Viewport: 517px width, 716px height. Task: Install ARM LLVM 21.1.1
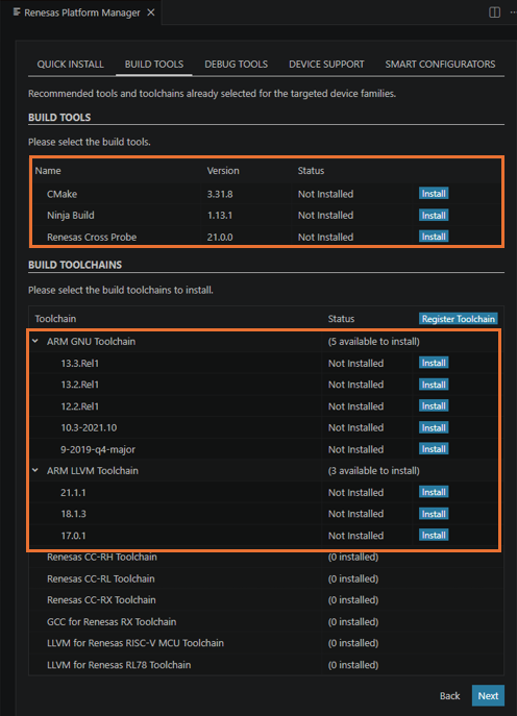tap(433, 492)
